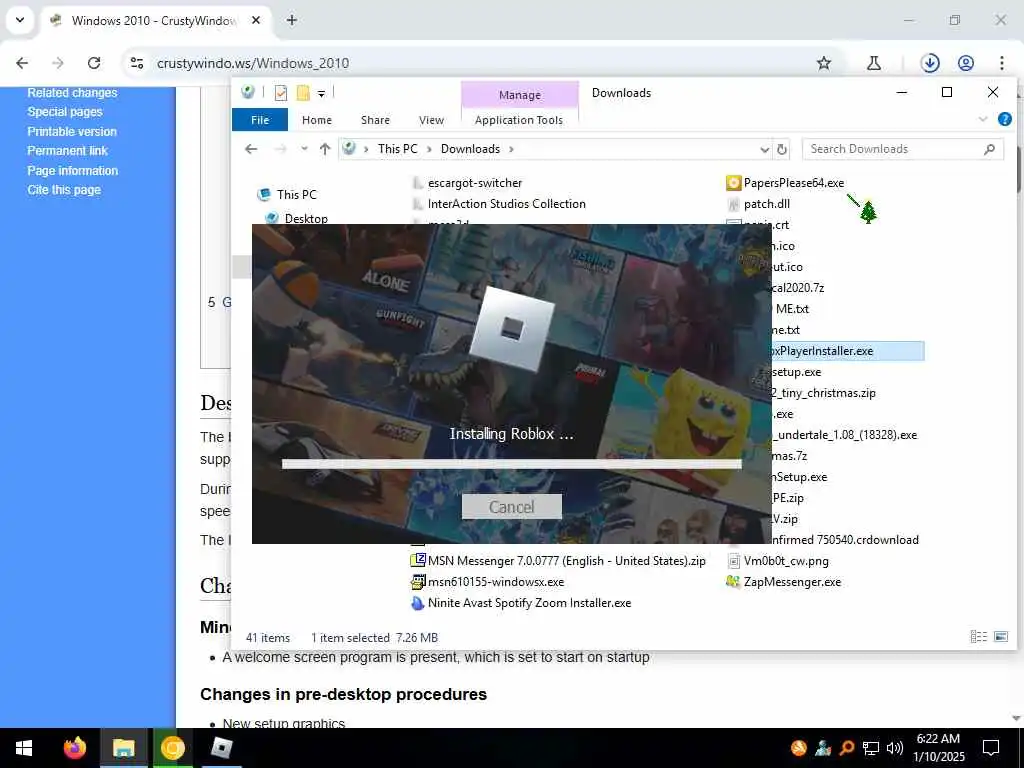1024x768 pixels.
Task: Select the unconfirmed 750540.crdownload file
Action: tap(845, 540)
